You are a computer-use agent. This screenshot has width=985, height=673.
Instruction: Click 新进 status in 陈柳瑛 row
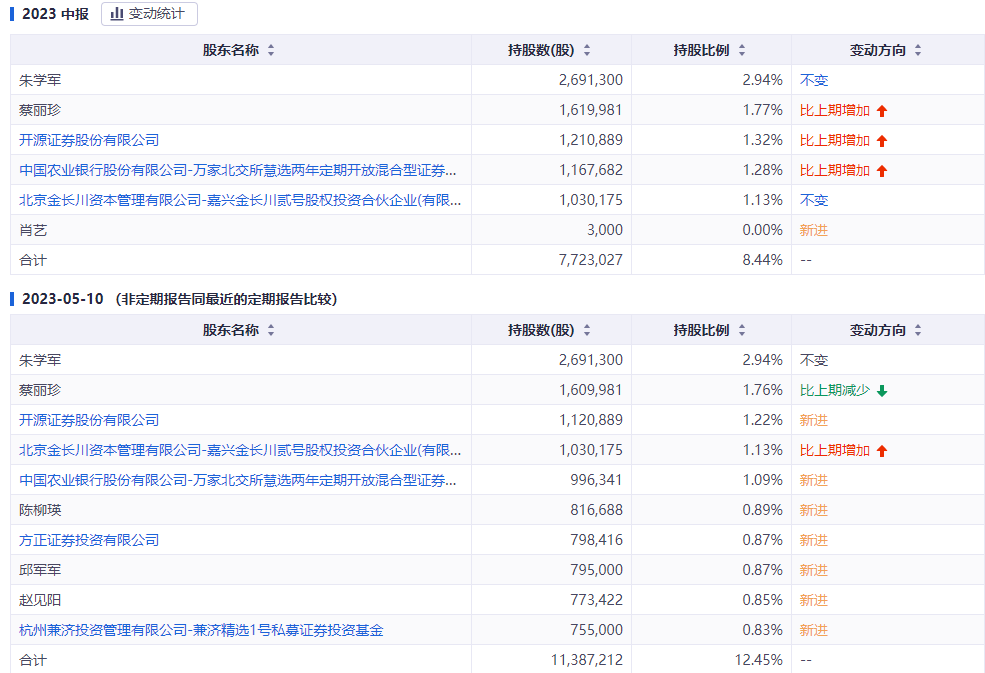click(814, 510)
